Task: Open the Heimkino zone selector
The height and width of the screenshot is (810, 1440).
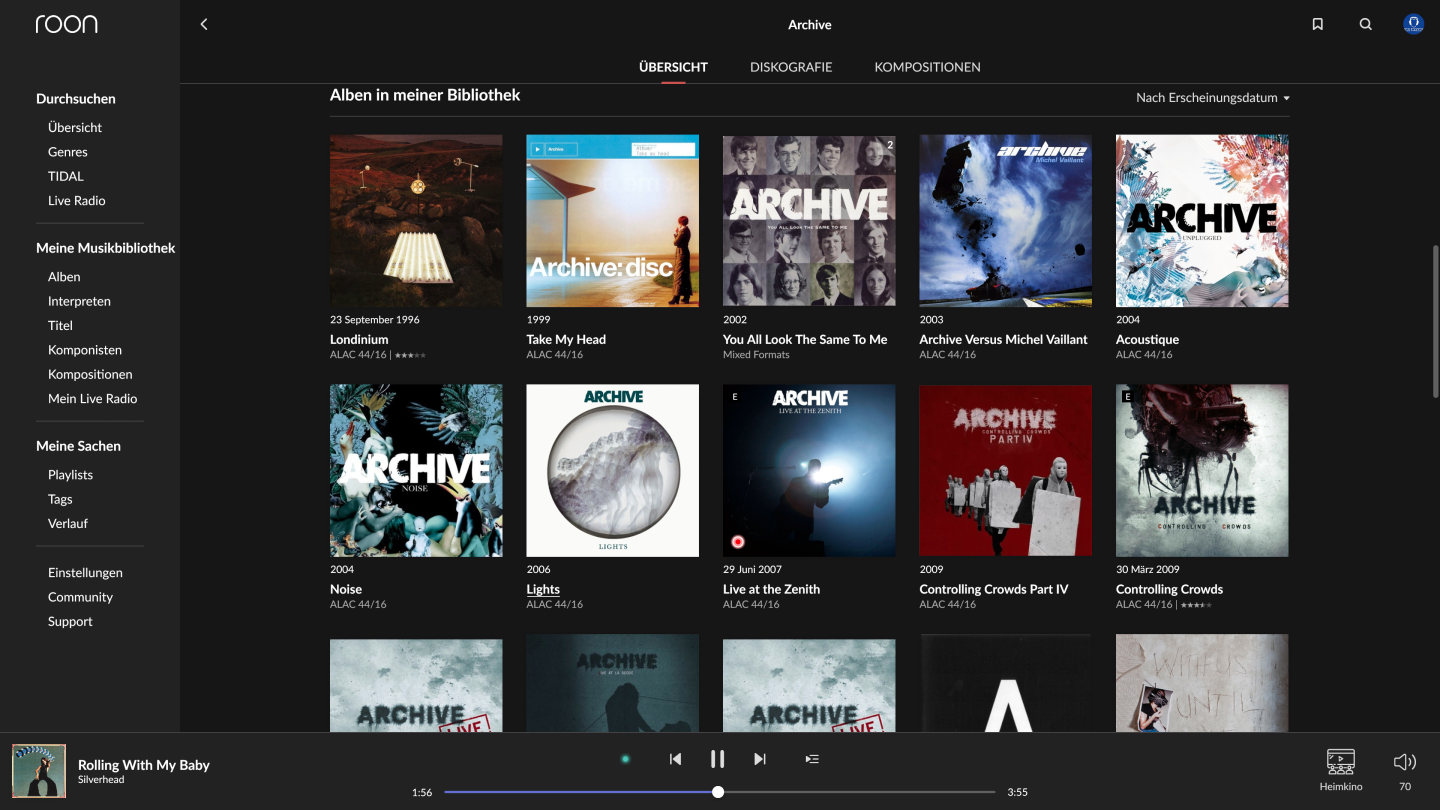Action: (1340, 769)
